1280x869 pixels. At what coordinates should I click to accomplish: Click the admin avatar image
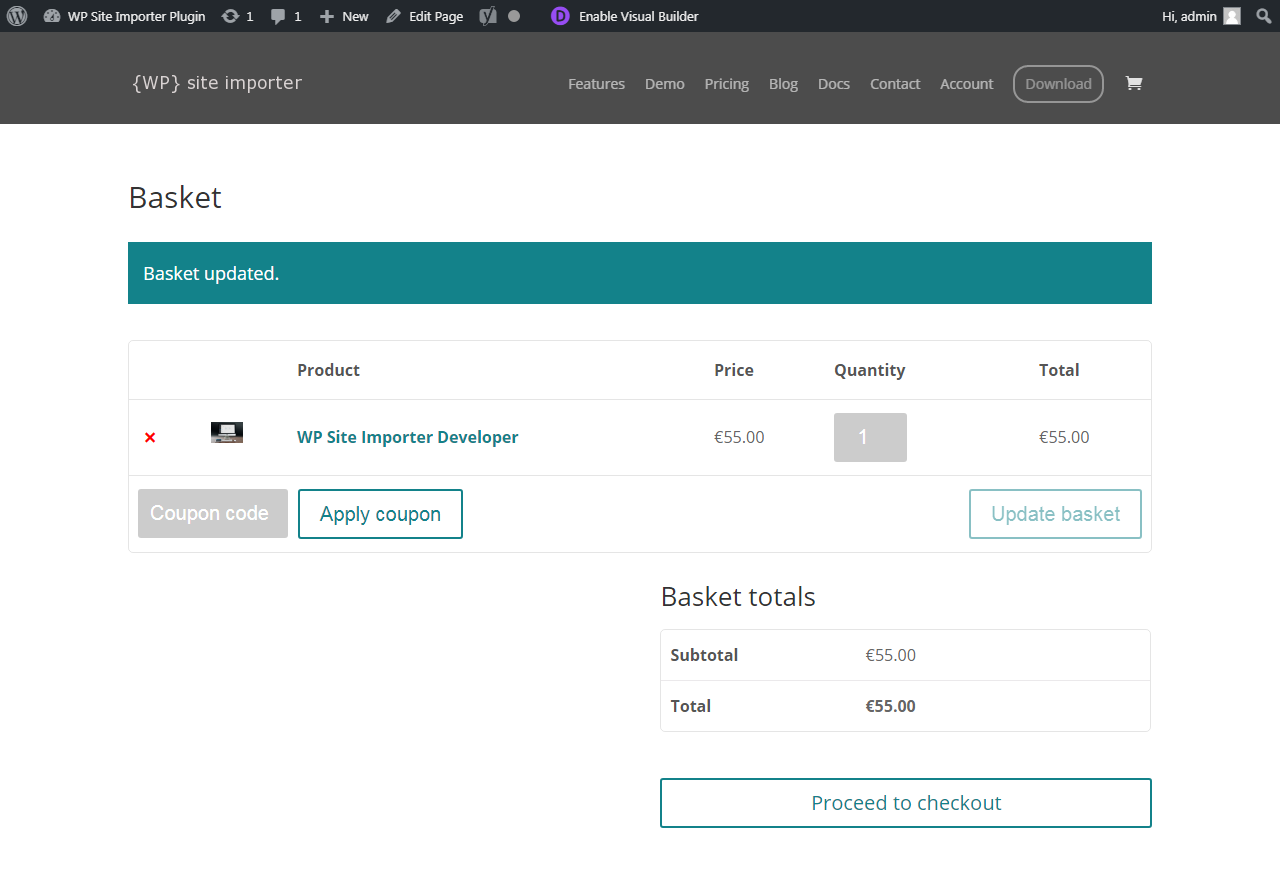pyautogui.click(x=1232, y=16)
